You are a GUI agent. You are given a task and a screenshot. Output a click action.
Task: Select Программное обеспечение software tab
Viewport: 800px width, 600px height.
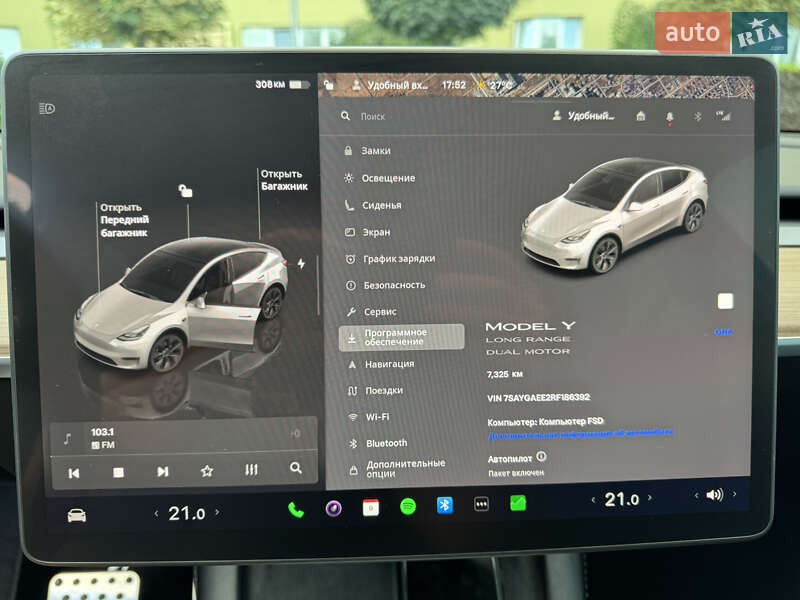[x=402, y=337]
